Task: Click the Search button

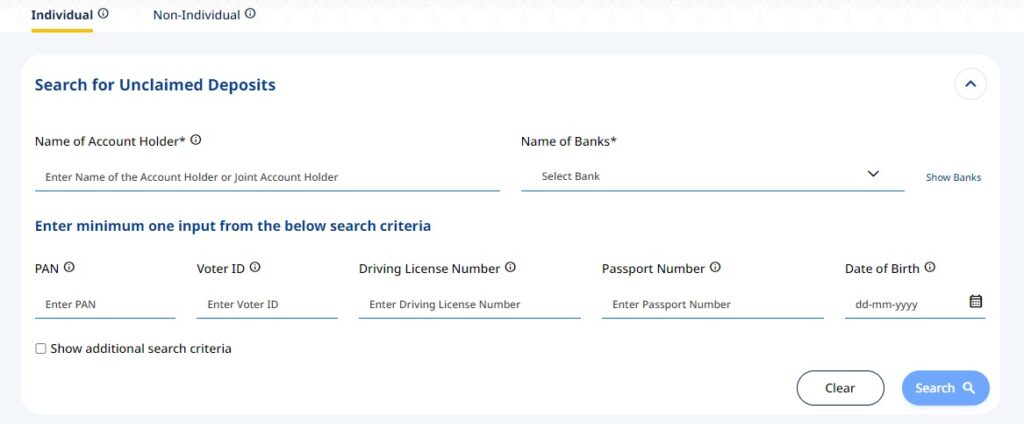Action: (945, 388)
